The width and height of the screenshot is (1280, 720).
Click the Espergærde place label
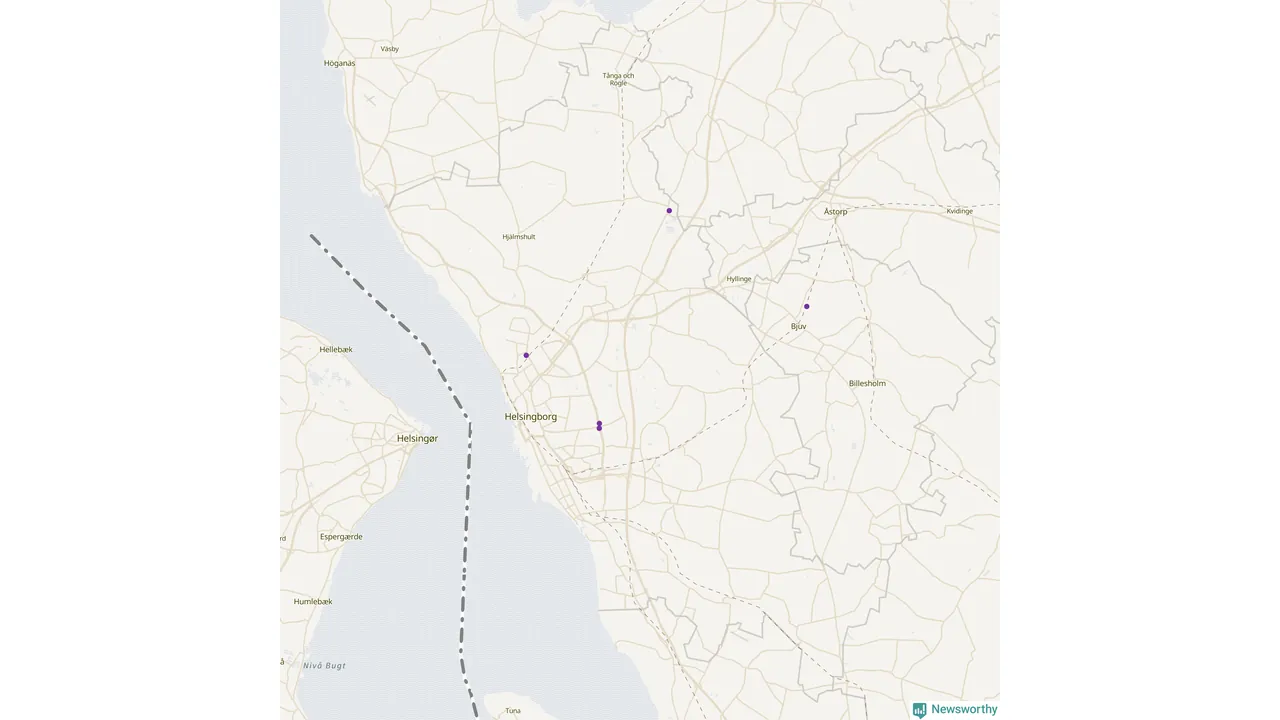click(x=341, y=537)
